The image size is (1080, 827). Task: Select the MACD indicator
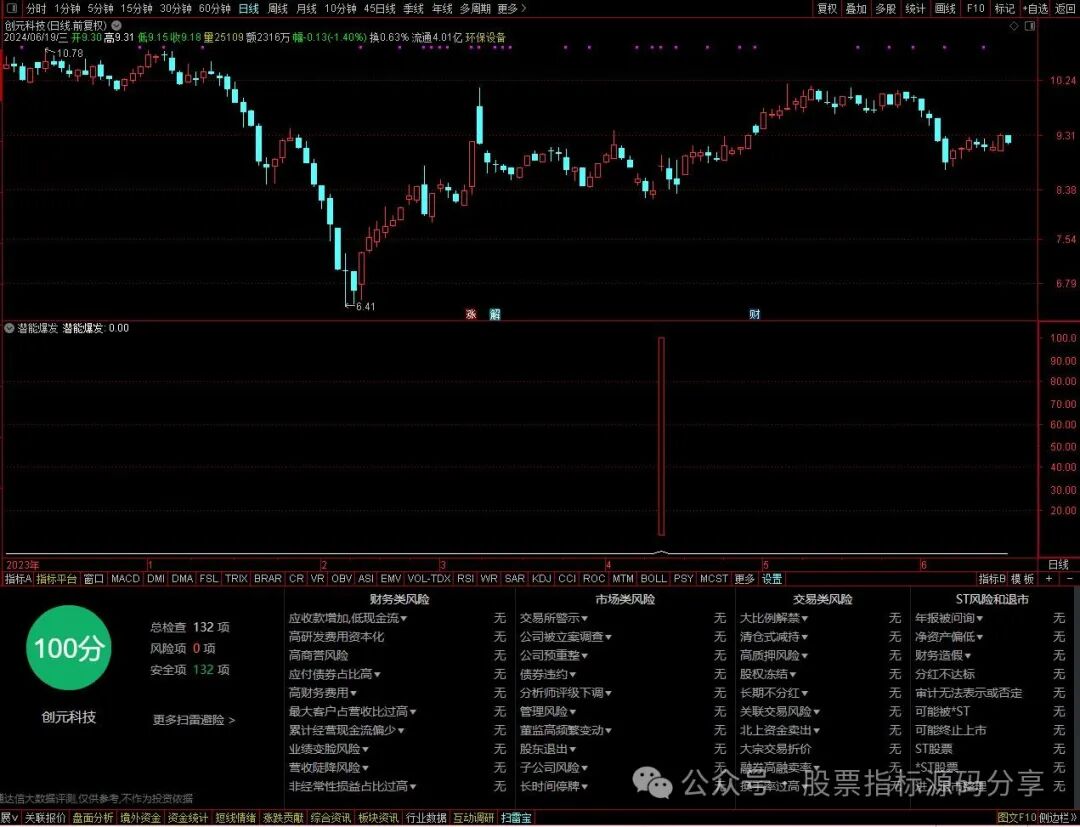click(x=125, y=579)
